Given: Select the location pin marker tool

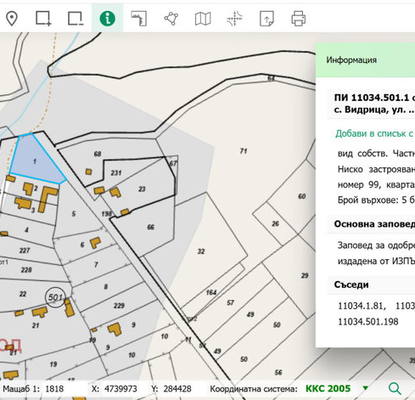Looking at the screenshot, I should click(x=12, y=18).
